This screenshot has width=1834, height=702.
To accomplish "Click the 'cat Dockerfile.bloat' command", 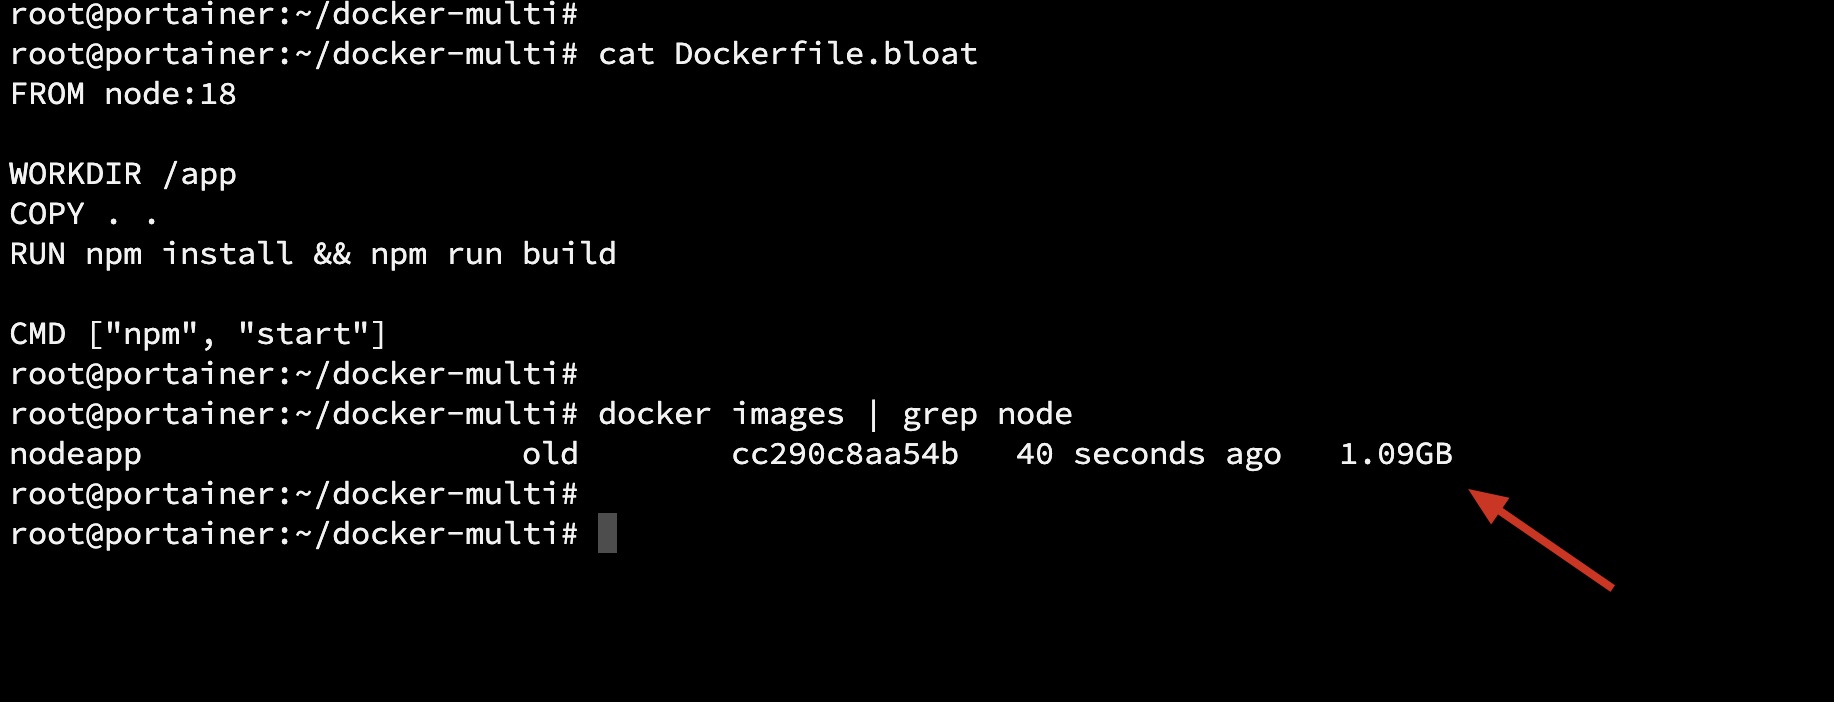I will point(788,54).
